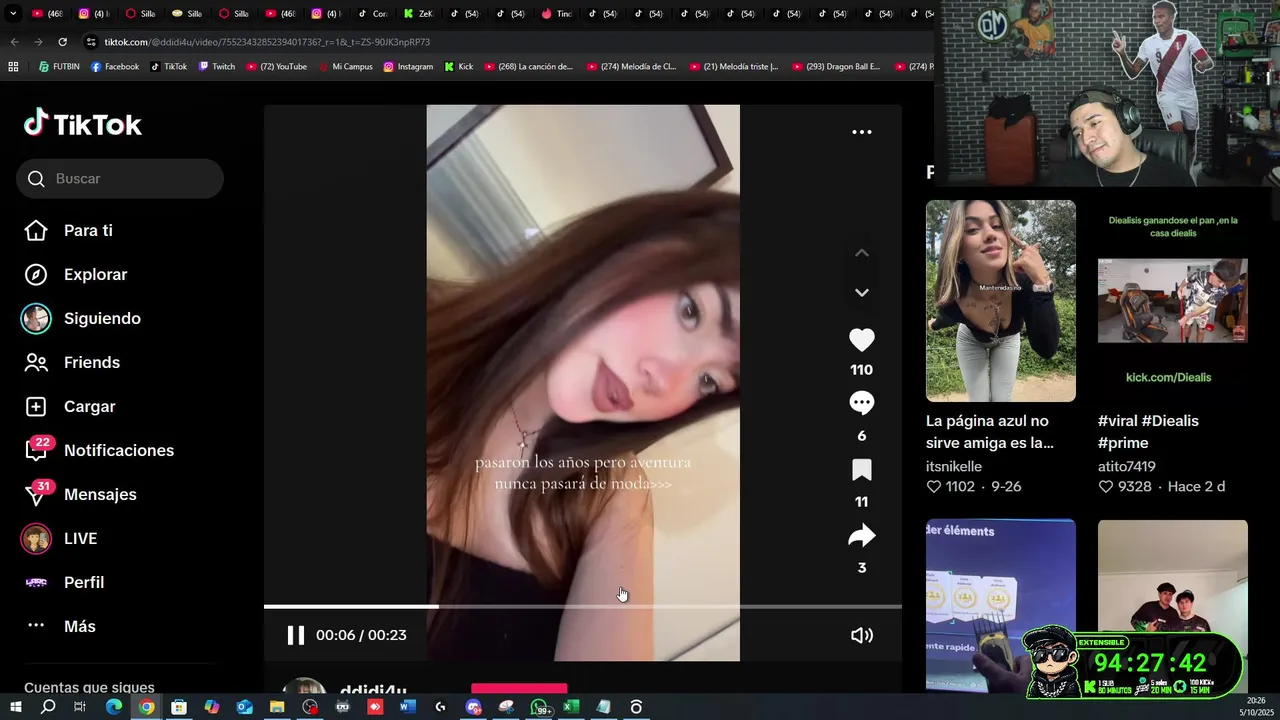Screen dimensions: 1280x720
Task: Click the video progress bar
Action: 582,606
